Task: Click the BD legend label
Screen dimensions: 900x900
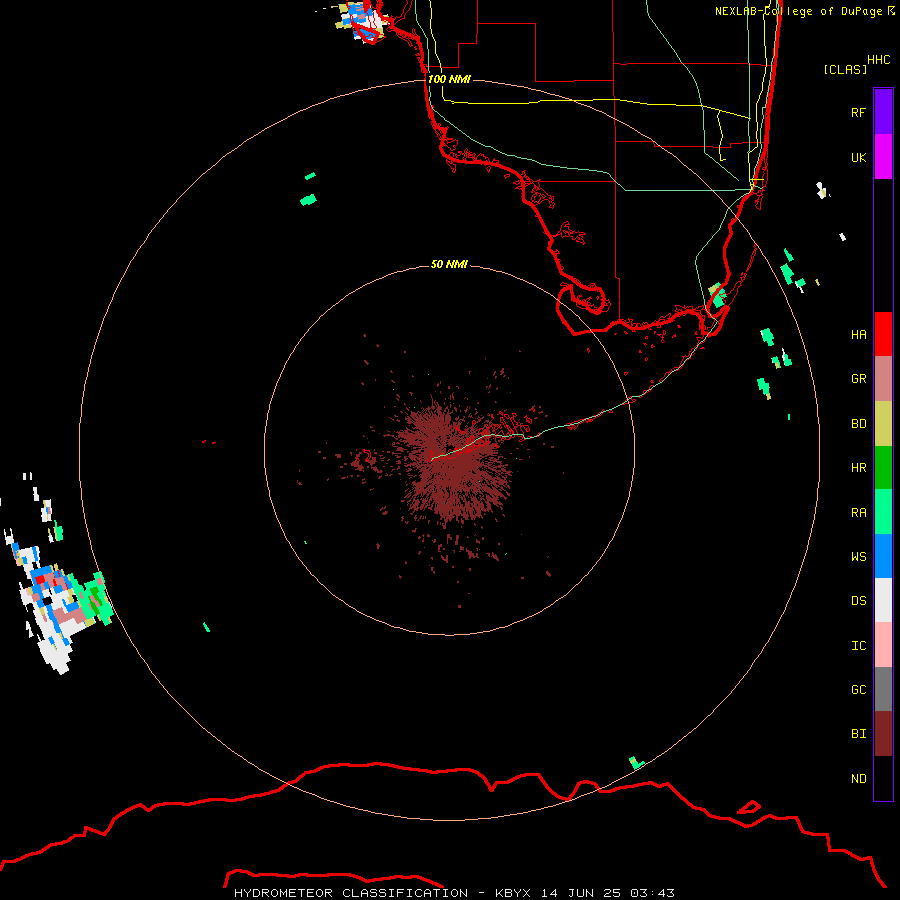Action: coord(858,424)
